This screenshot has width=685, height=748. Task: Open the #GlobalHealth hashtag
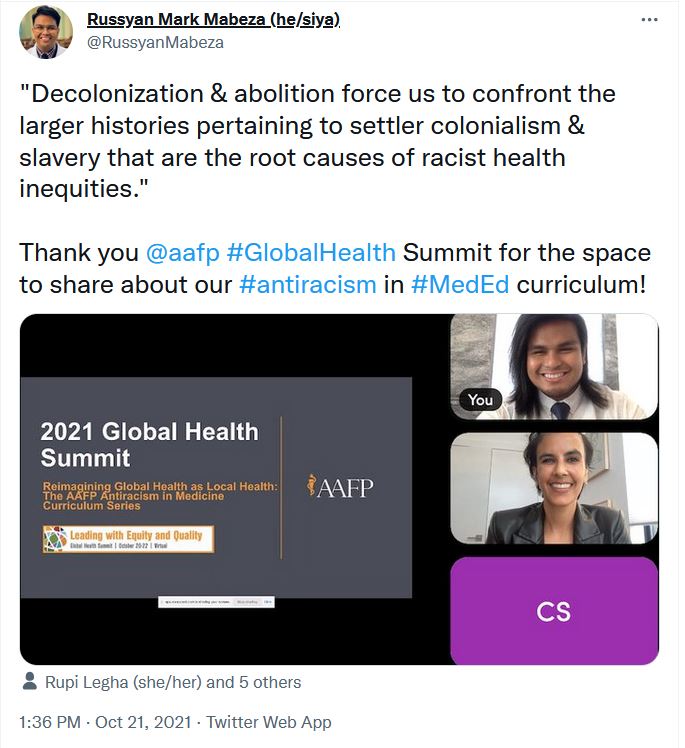(311, 252)
